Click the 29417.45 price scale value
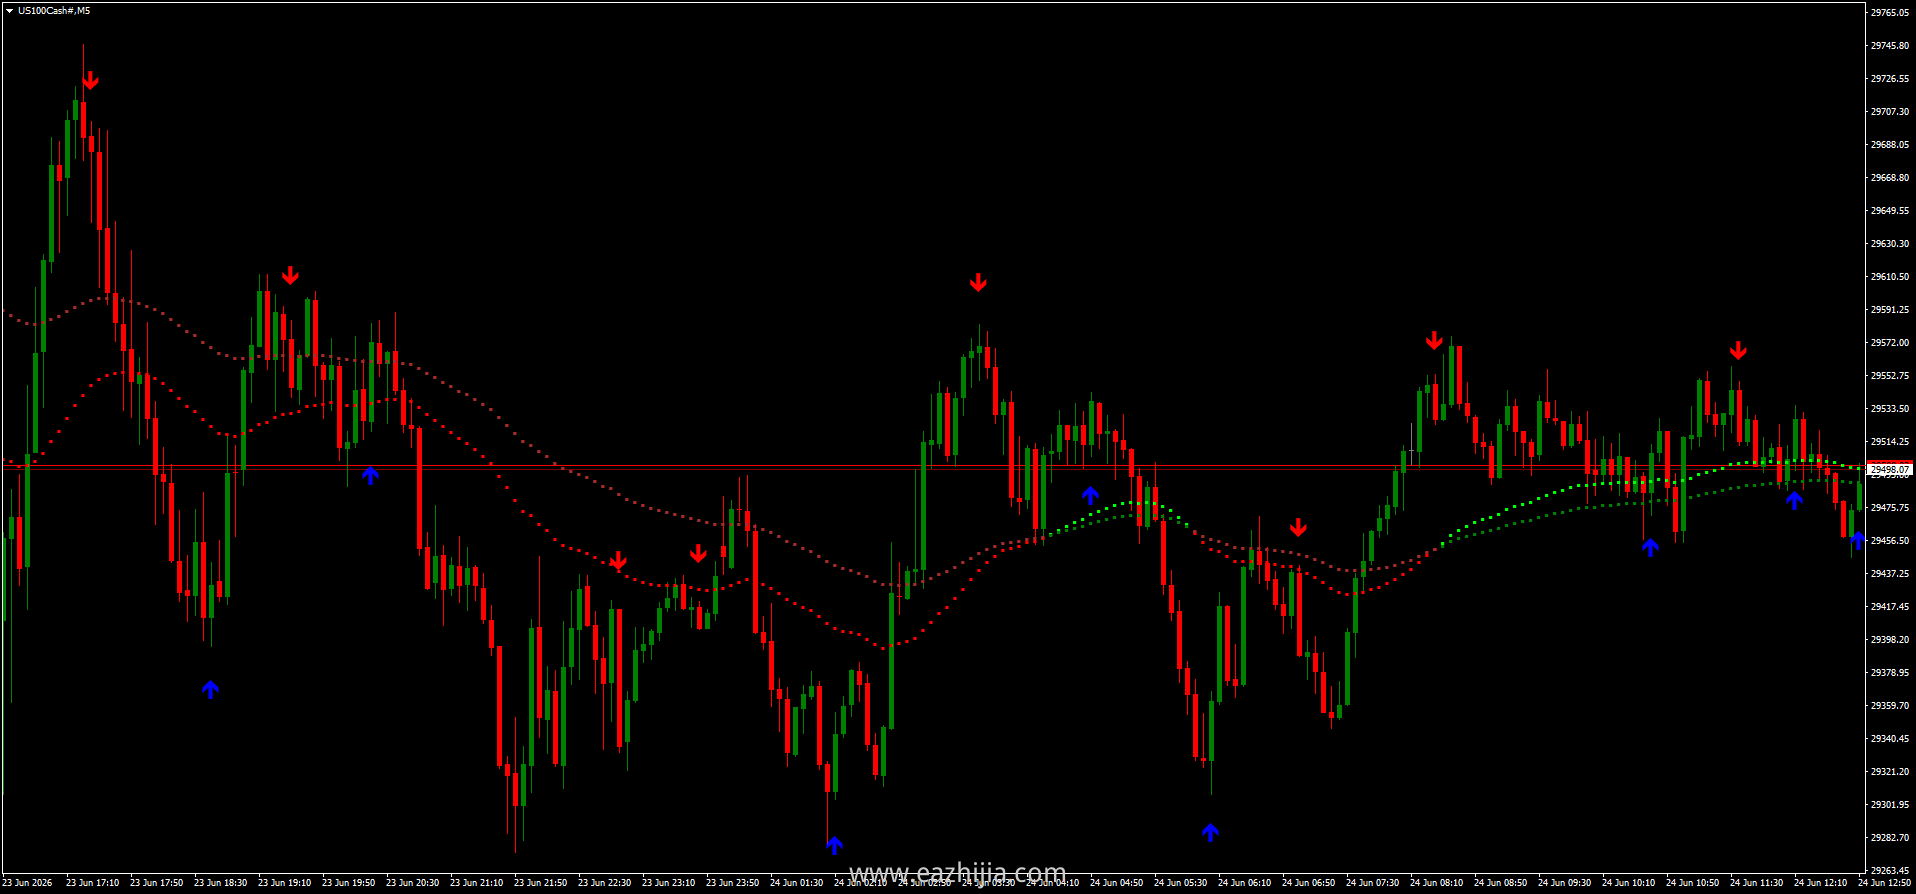Image resolution: width=1916 pixels, height=894 pixels. click(1890, 606)
